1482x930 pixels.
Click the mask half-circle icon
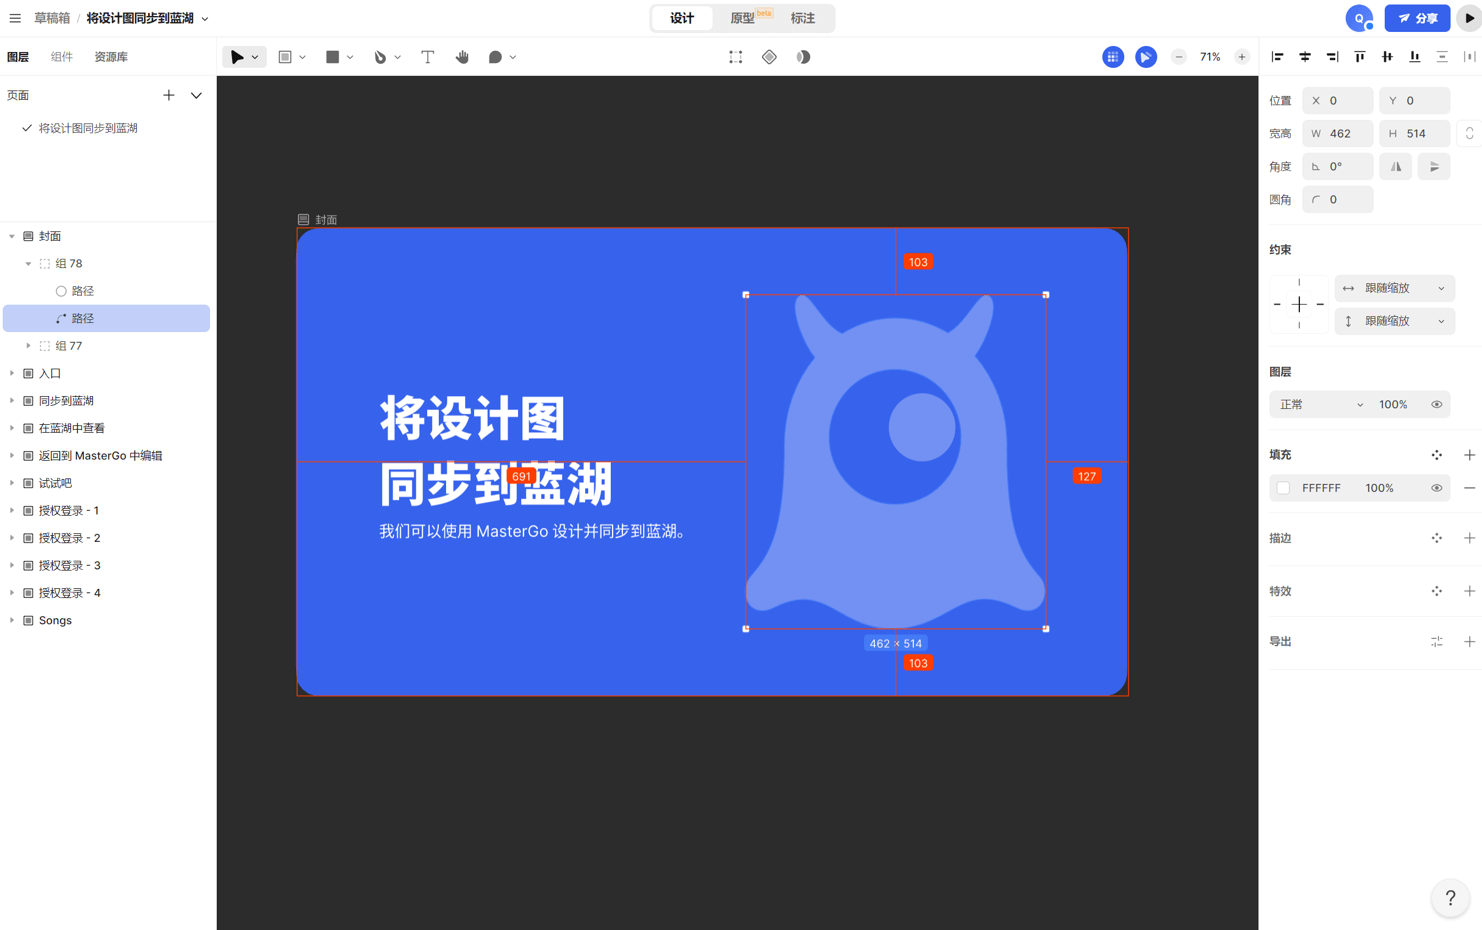(x=803, y=57)
